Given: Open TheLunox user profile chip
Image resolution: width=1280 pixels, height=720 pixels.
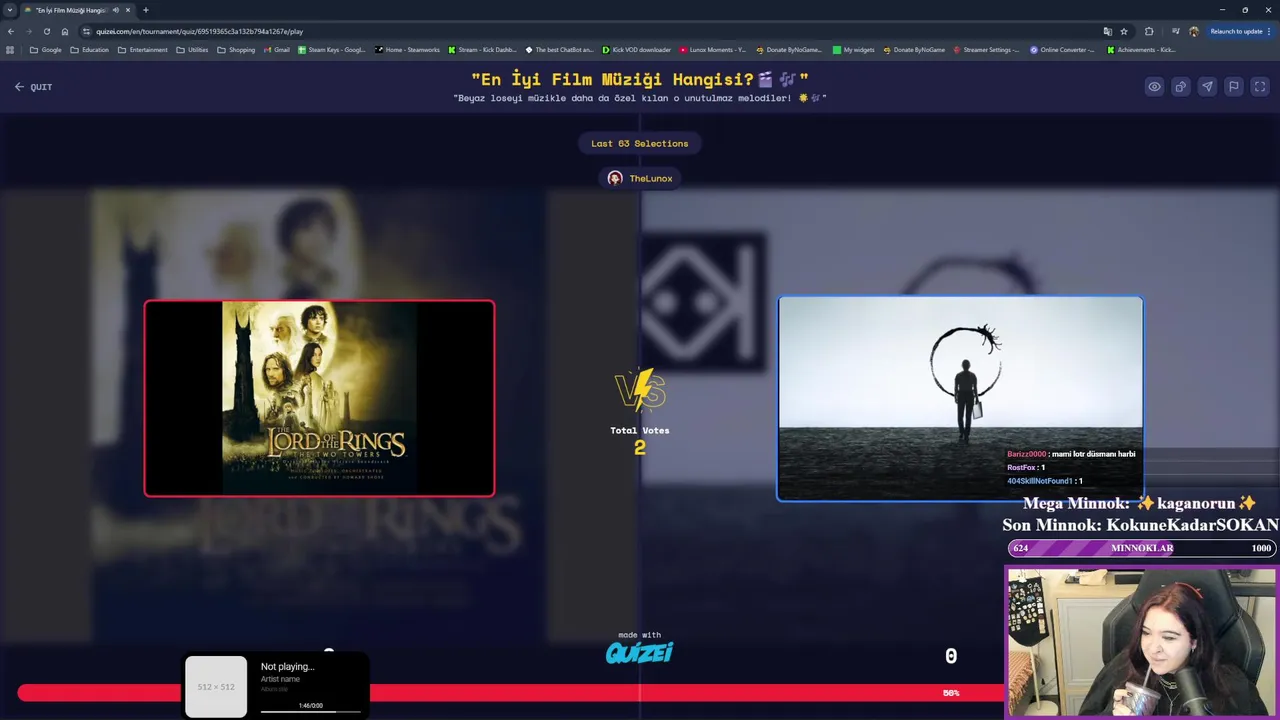Looking at the screenshot, I should (640, 178).
